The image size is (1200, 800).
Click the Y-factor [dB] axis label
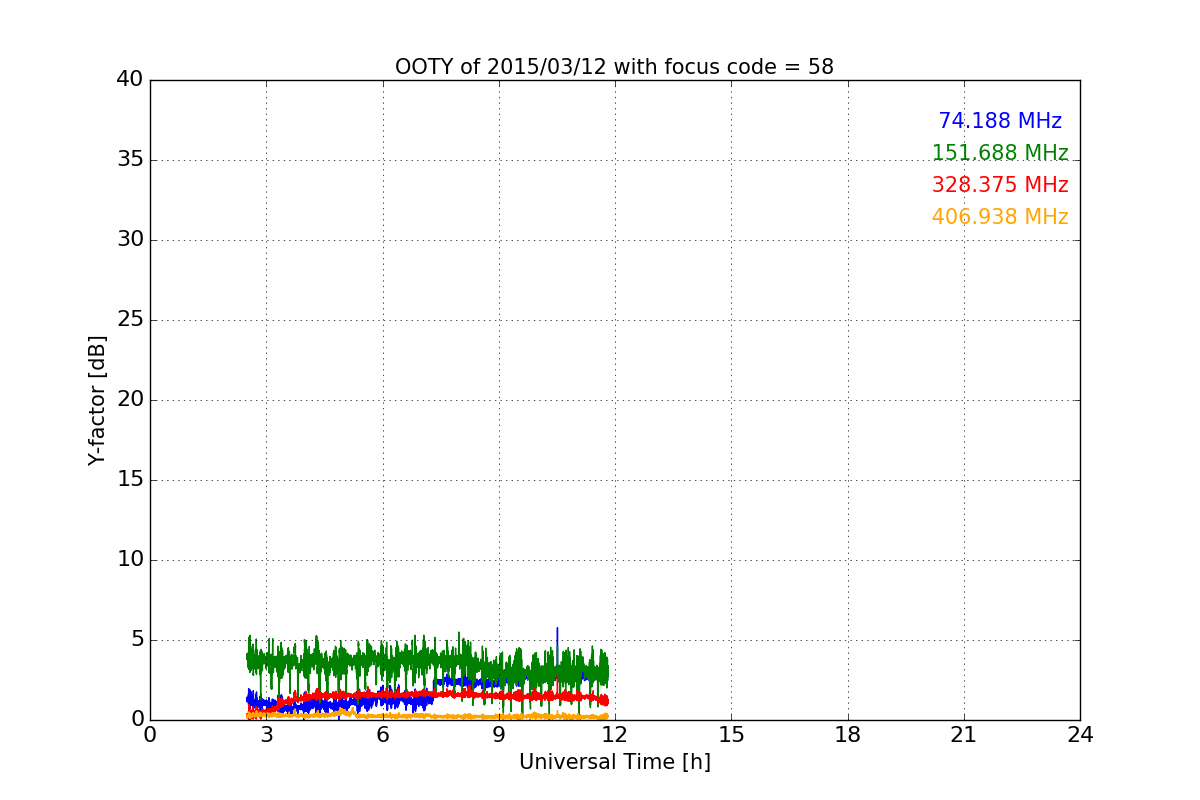[x=97, y=400]
